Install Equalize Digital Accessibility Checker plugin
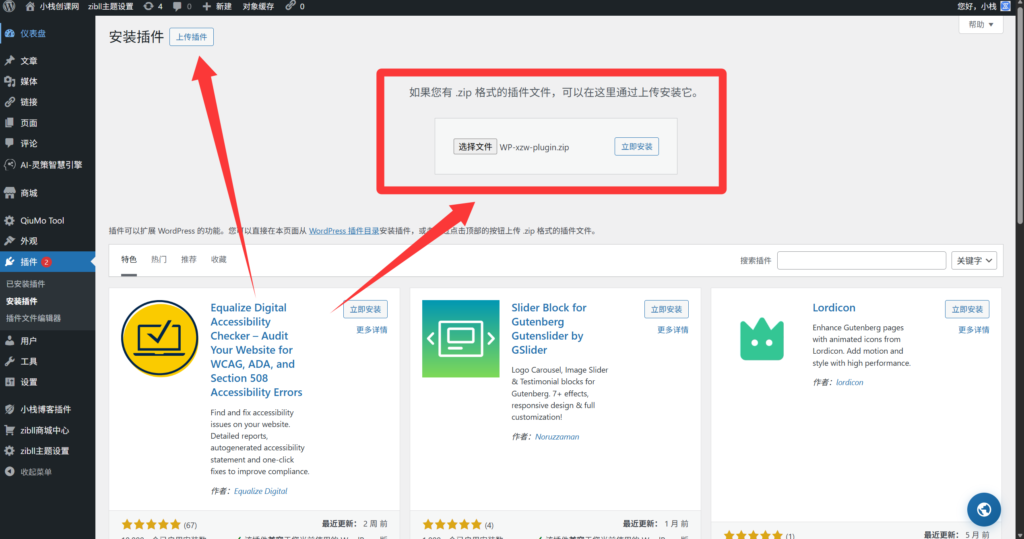 pos(365,310)
